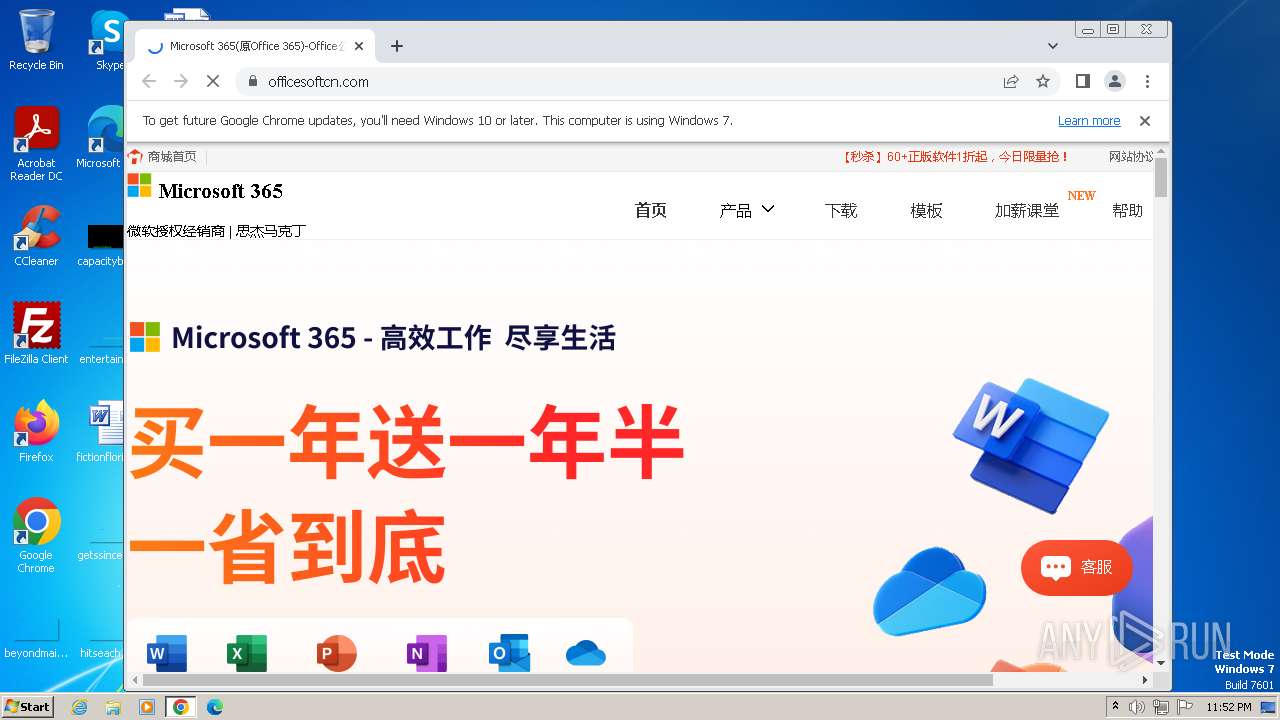Select the OneNote app icon in banner
1280x720 pixels.
[x=427, y=654]
